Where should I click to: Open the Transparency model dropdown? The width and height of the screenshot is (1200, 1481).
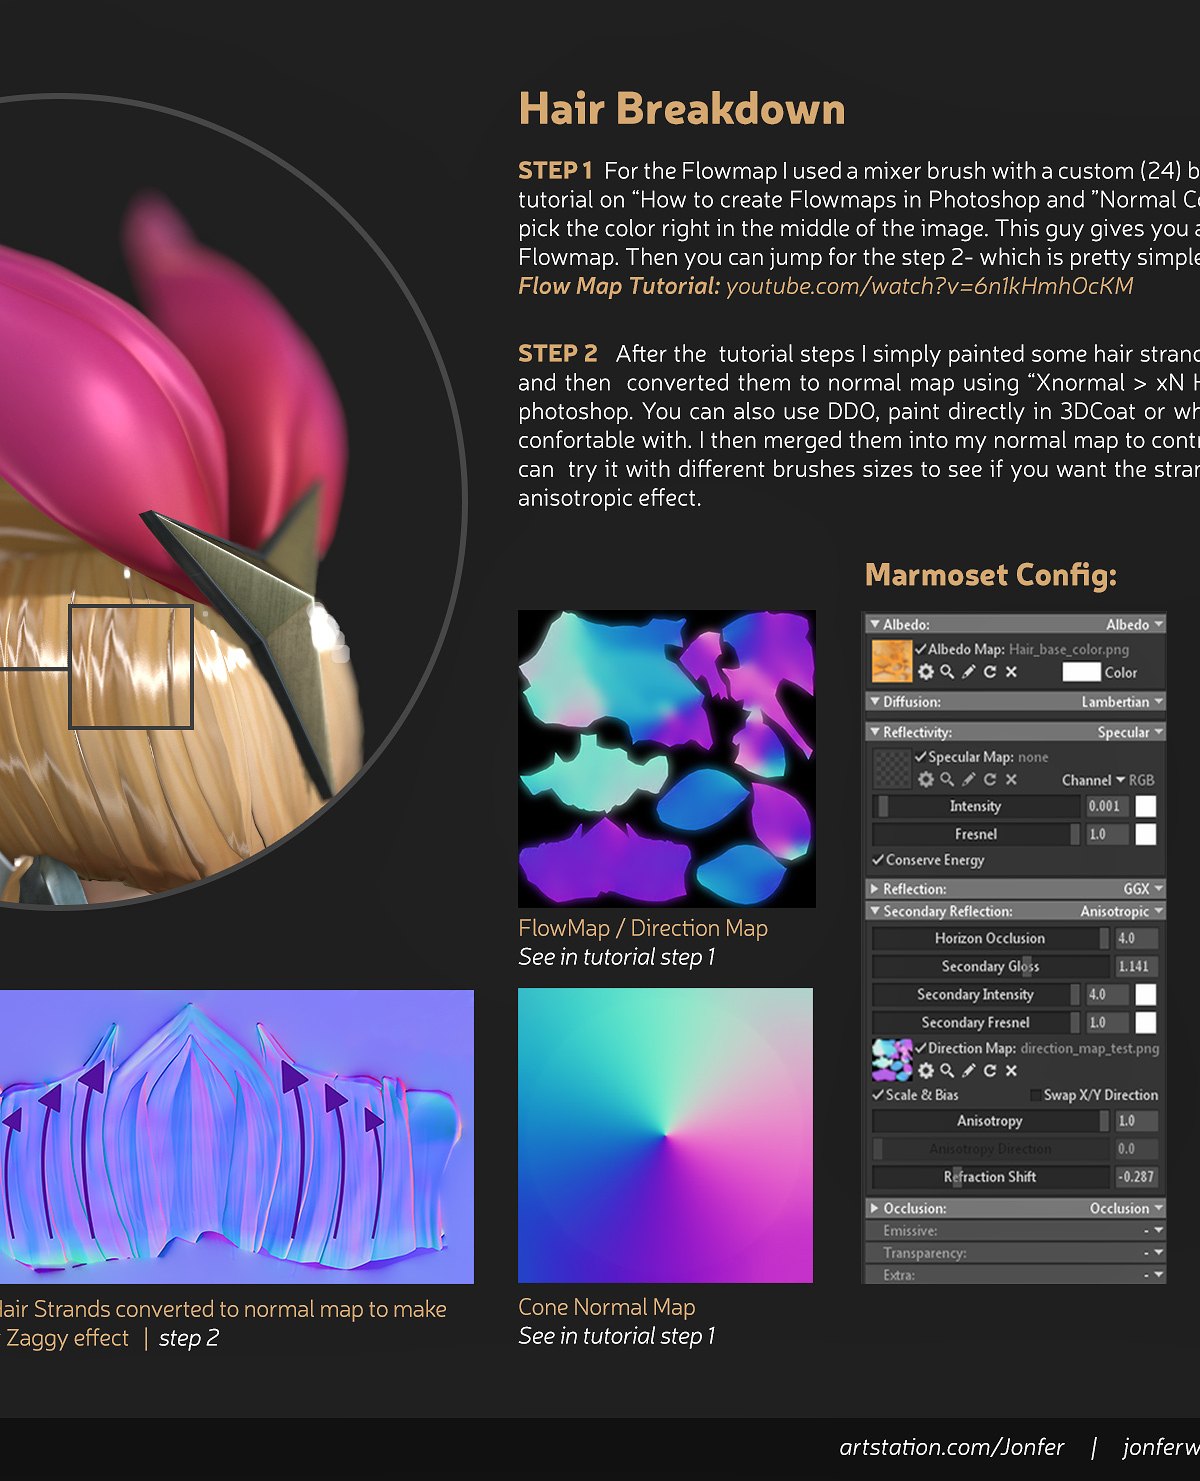pos(1153,1252)
